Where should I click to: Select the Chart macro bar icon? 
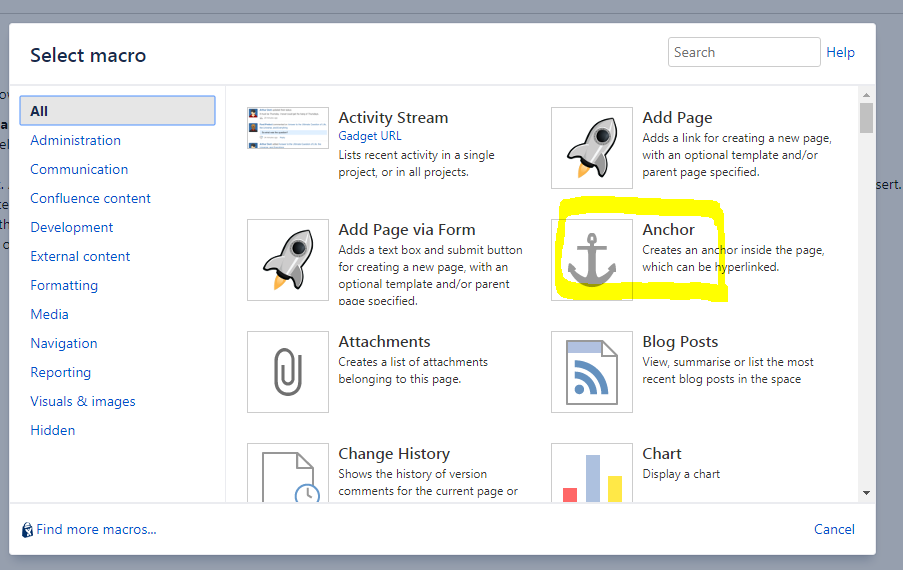[x=591, y=473]
